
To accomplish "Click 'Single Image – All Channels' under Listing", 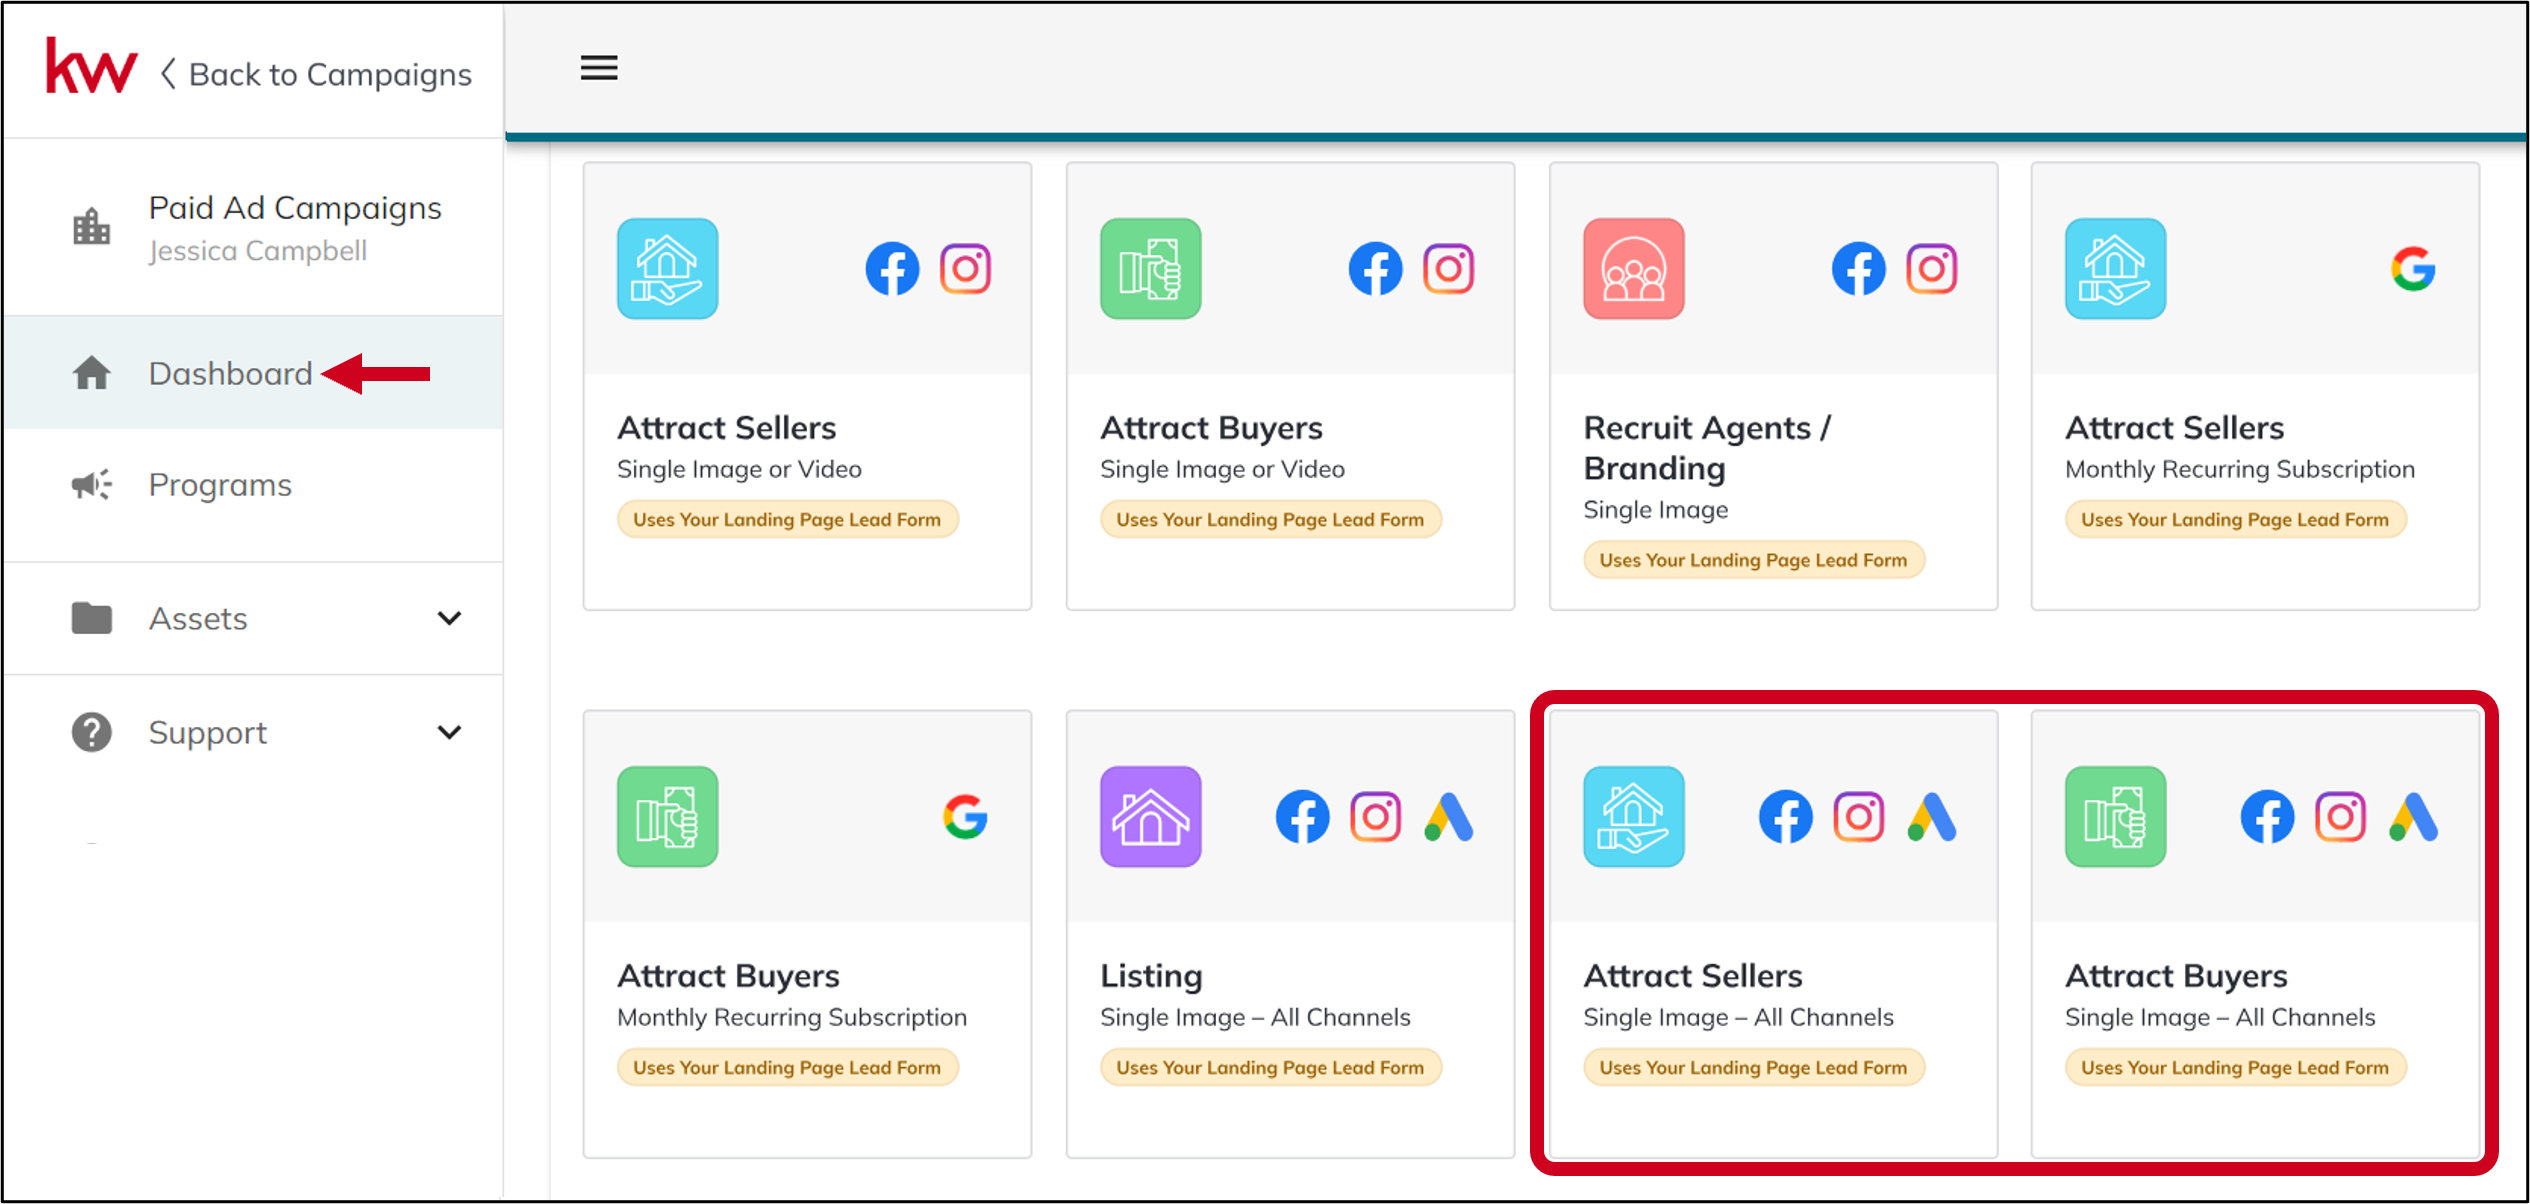I will point(1255,1017).
